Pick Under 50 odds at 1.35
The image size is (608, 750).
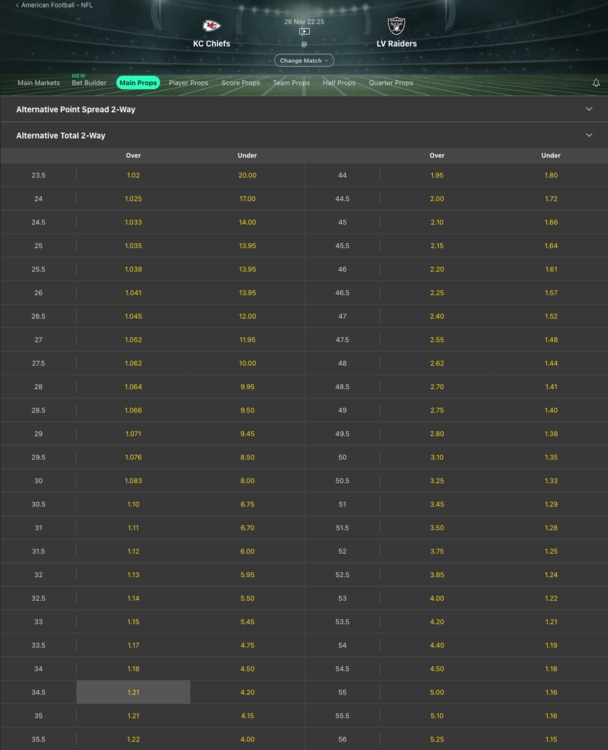(551, 457)
